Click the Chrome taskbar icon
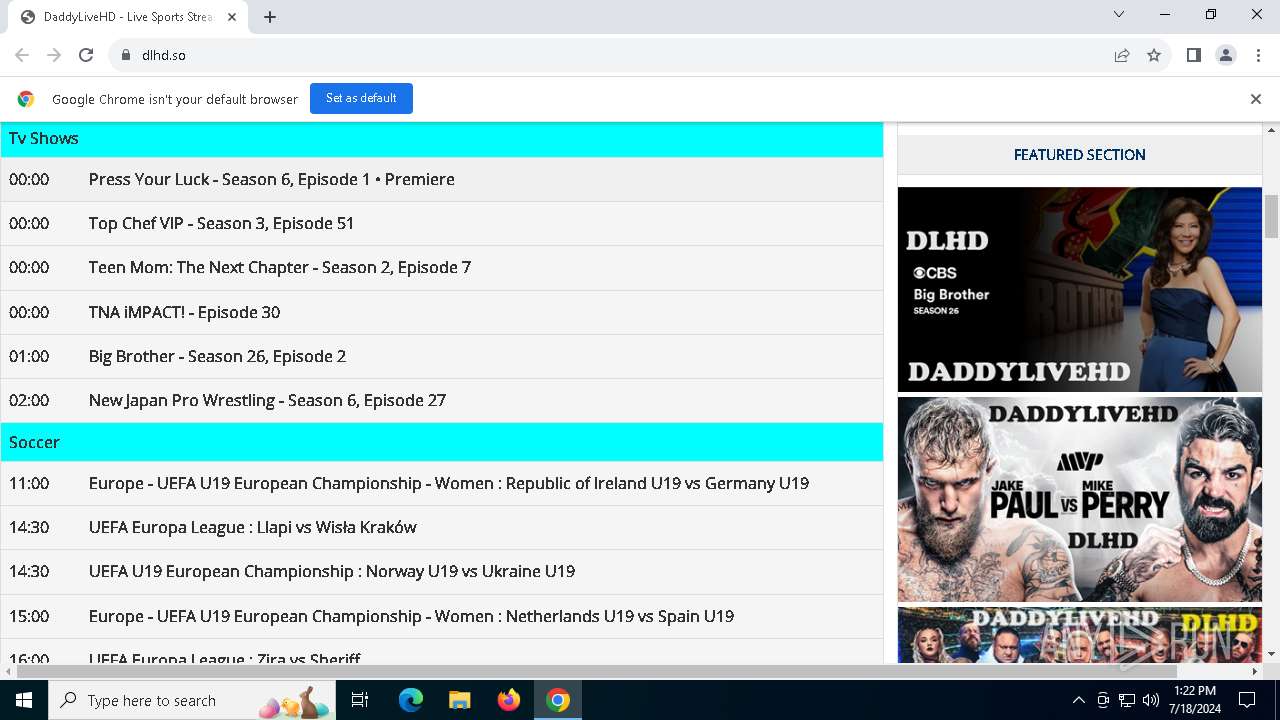The image size is (1280, 720). click(558, 700)
